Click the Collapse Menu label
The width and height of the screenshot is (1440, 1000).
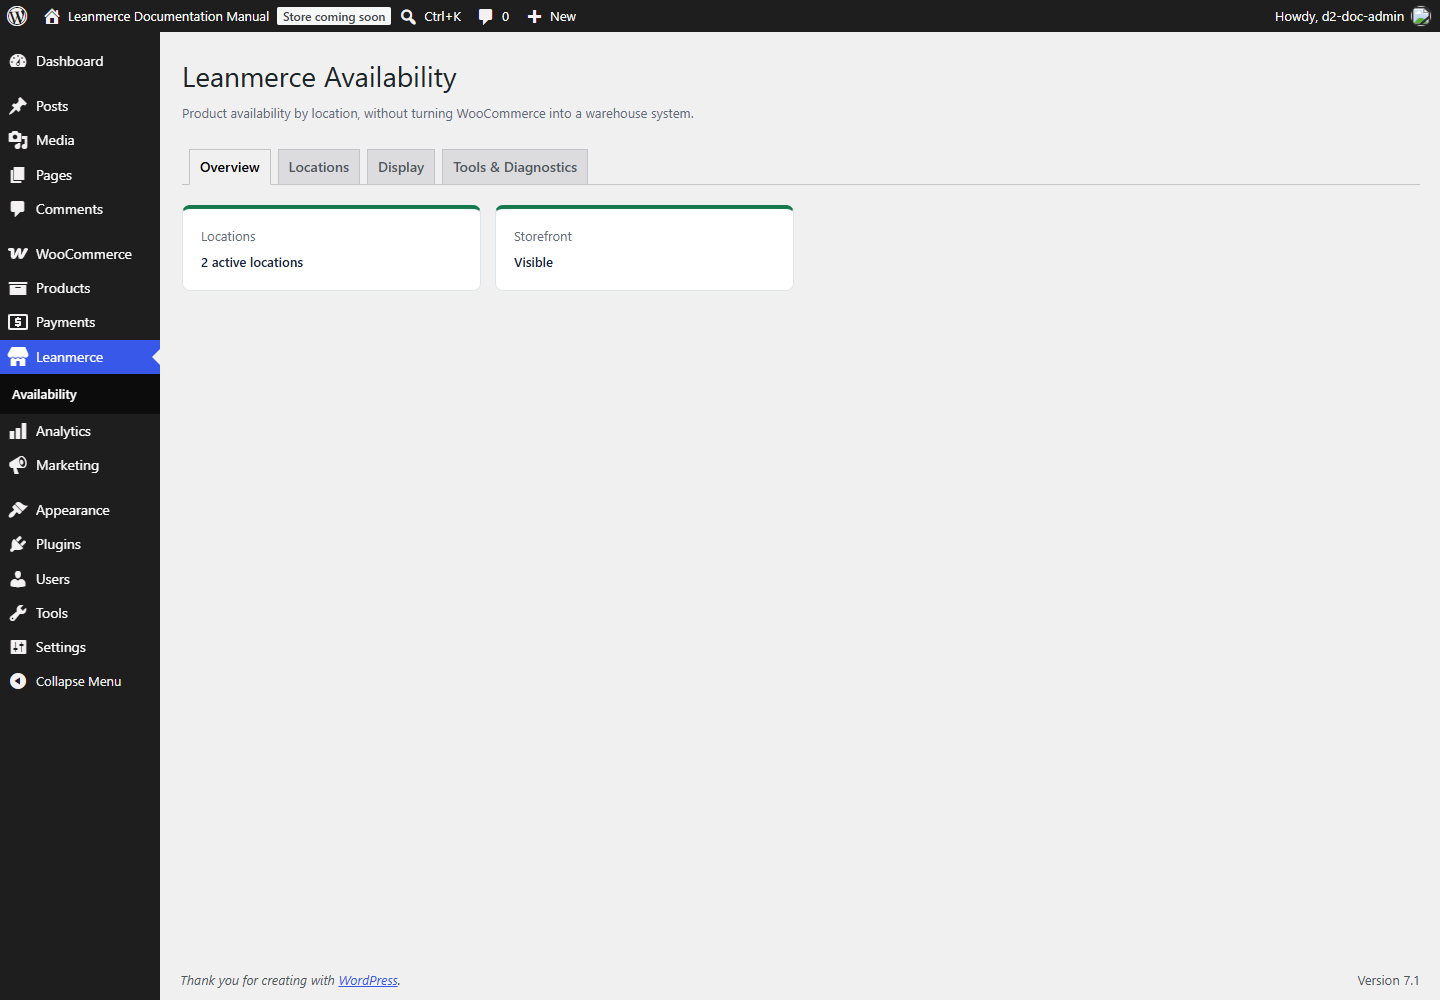point(78,681)
